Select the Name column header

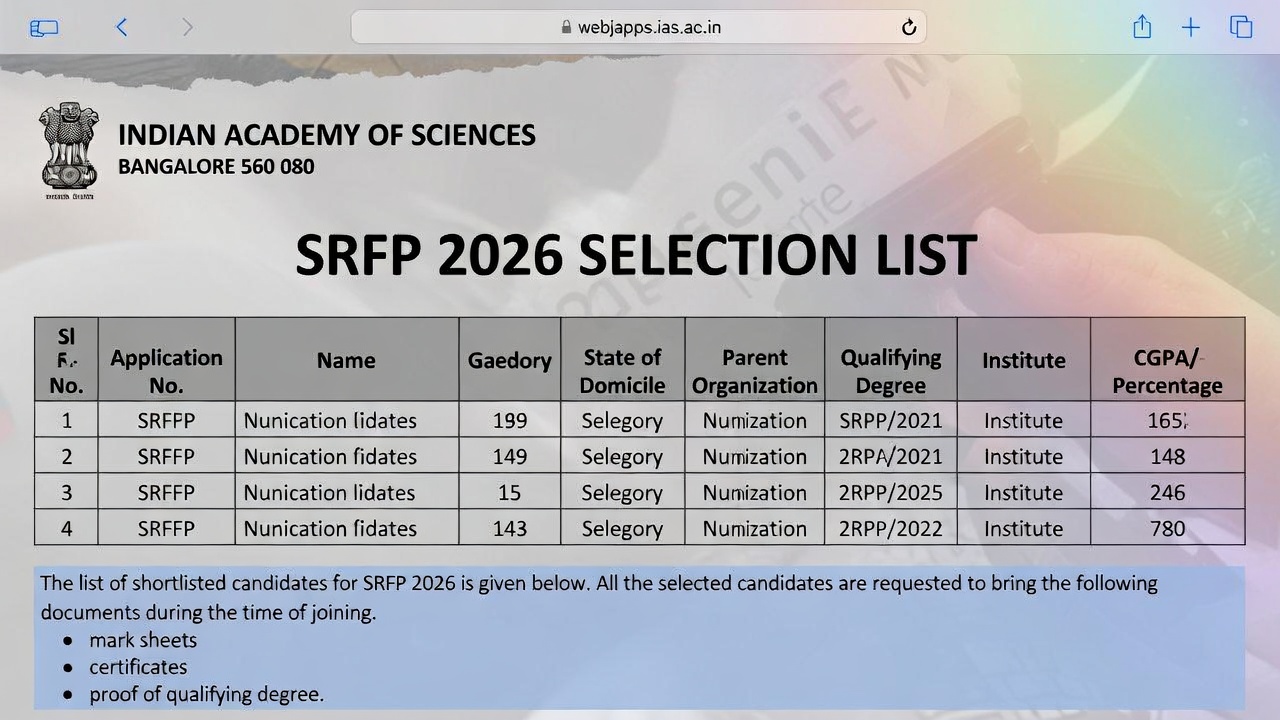(346, 360)
